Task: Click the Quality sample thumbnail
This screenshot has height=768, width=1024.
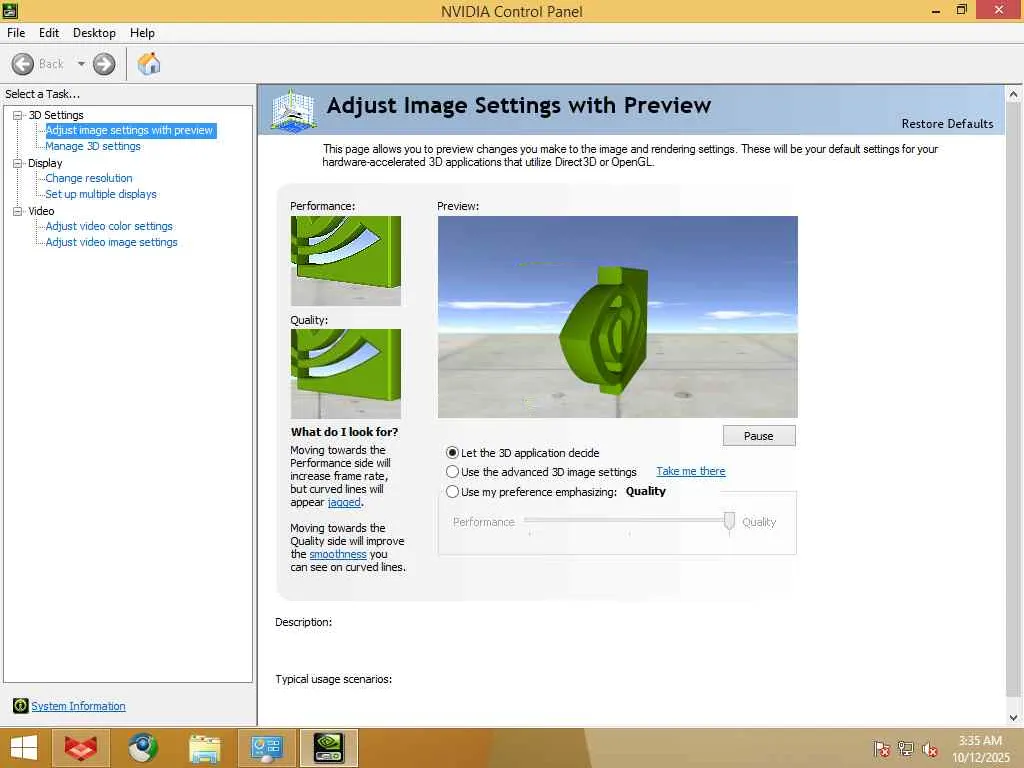Action: pos(345,374)
